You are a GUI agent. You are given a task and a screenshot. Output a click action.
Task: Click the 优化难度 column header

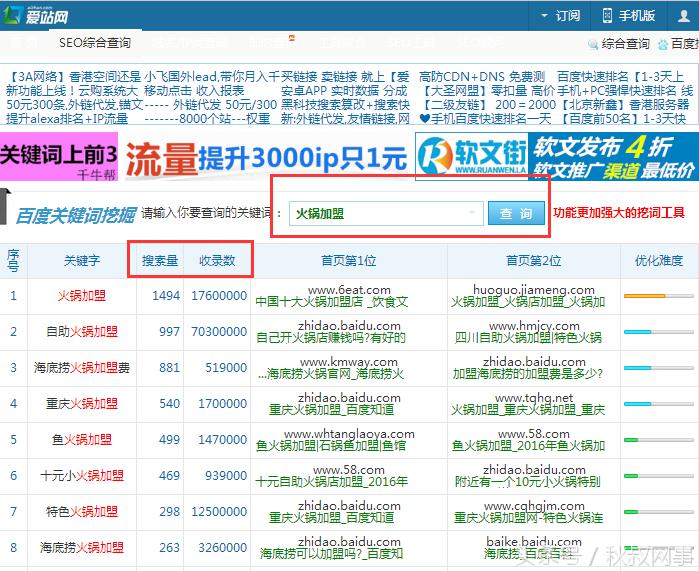pos(659,260)
